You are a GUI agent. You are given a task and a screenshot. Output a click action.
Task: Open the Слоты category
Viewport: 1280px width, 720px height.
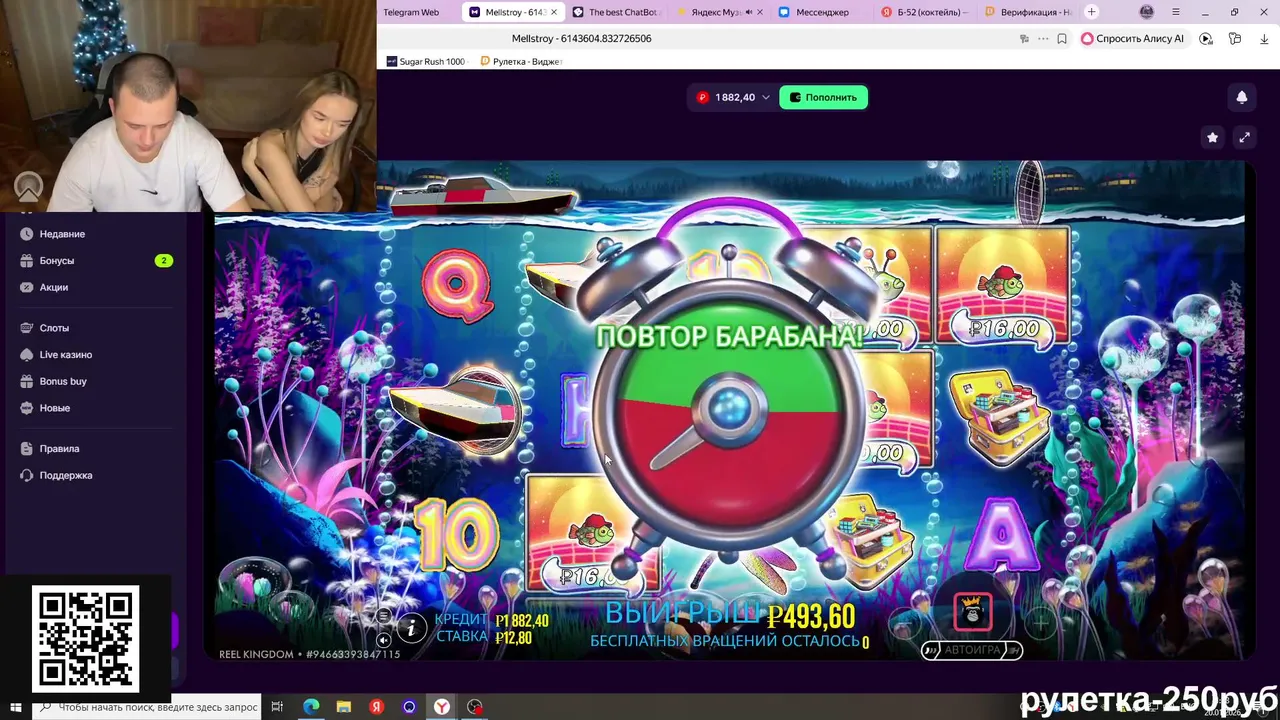click(x=54, y=328)
